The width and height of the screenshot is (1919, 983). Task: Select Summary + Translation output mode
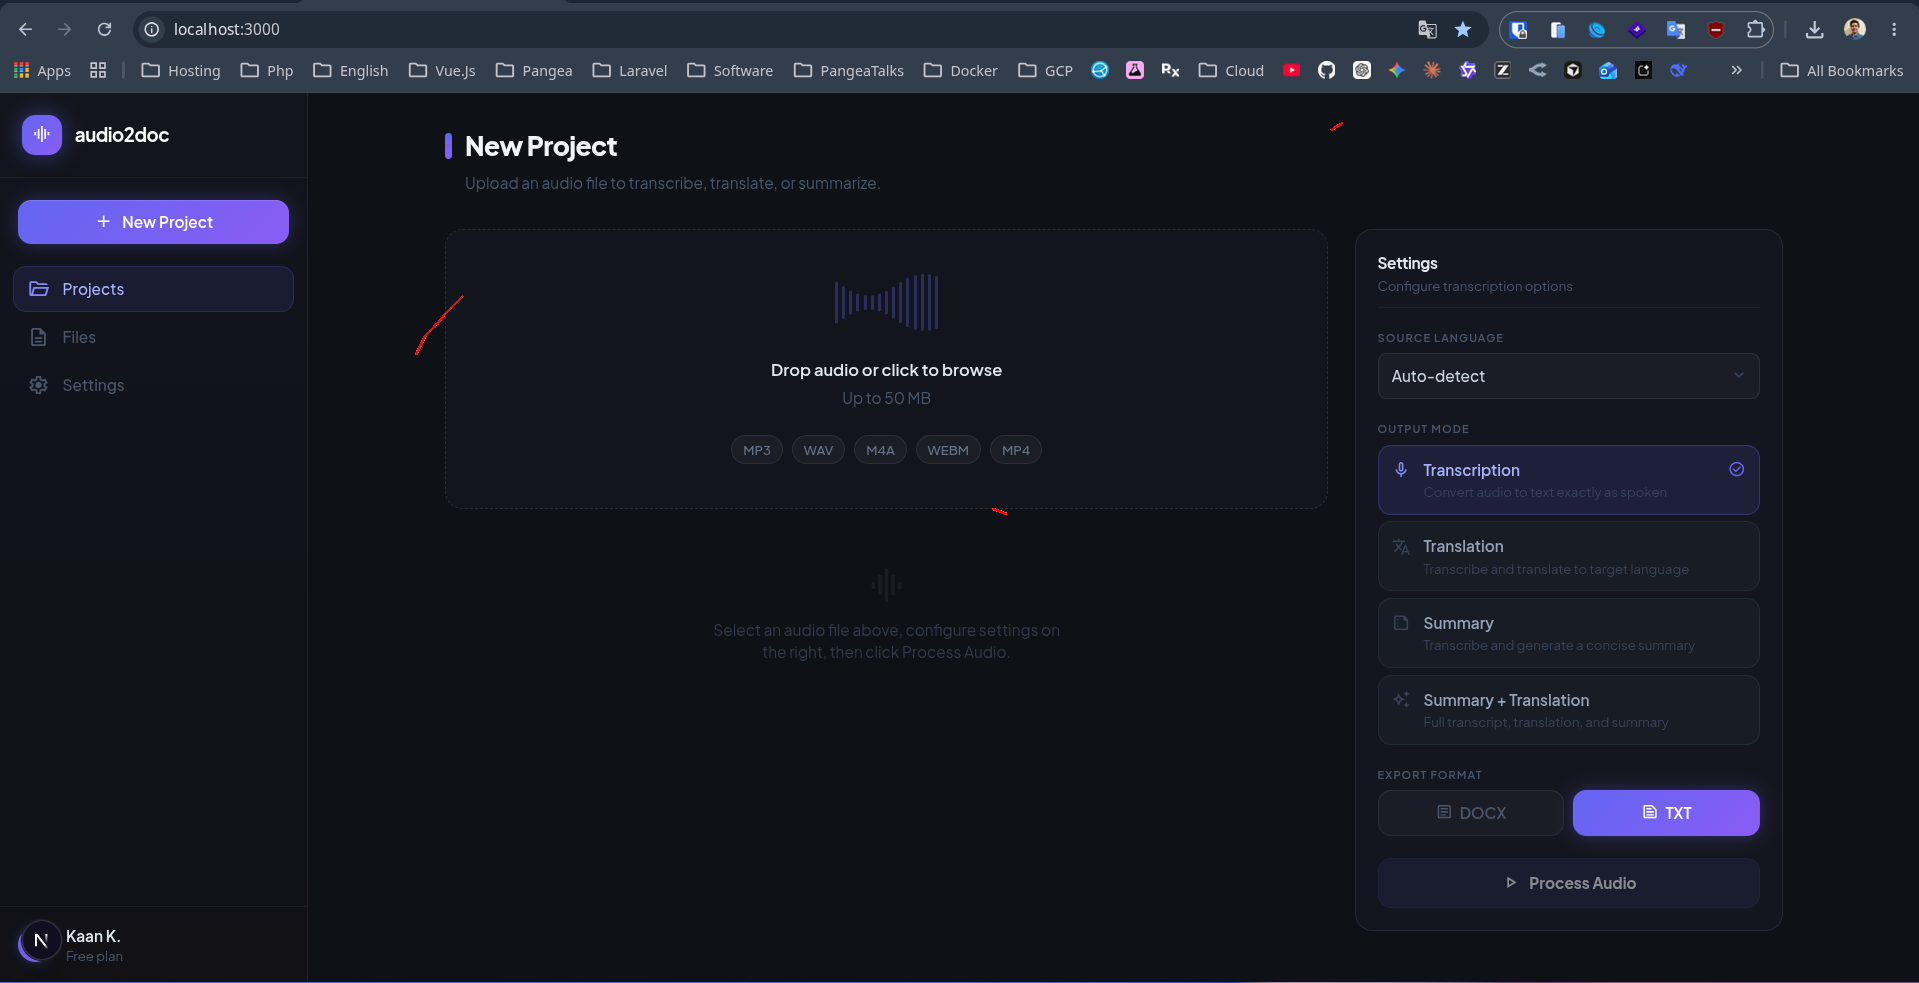[1568, 710]
